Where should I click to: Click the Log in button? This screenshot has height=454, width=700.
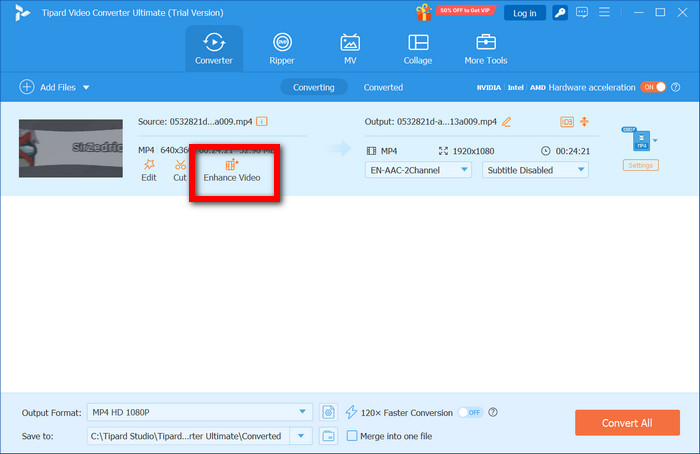coord(524,13)
